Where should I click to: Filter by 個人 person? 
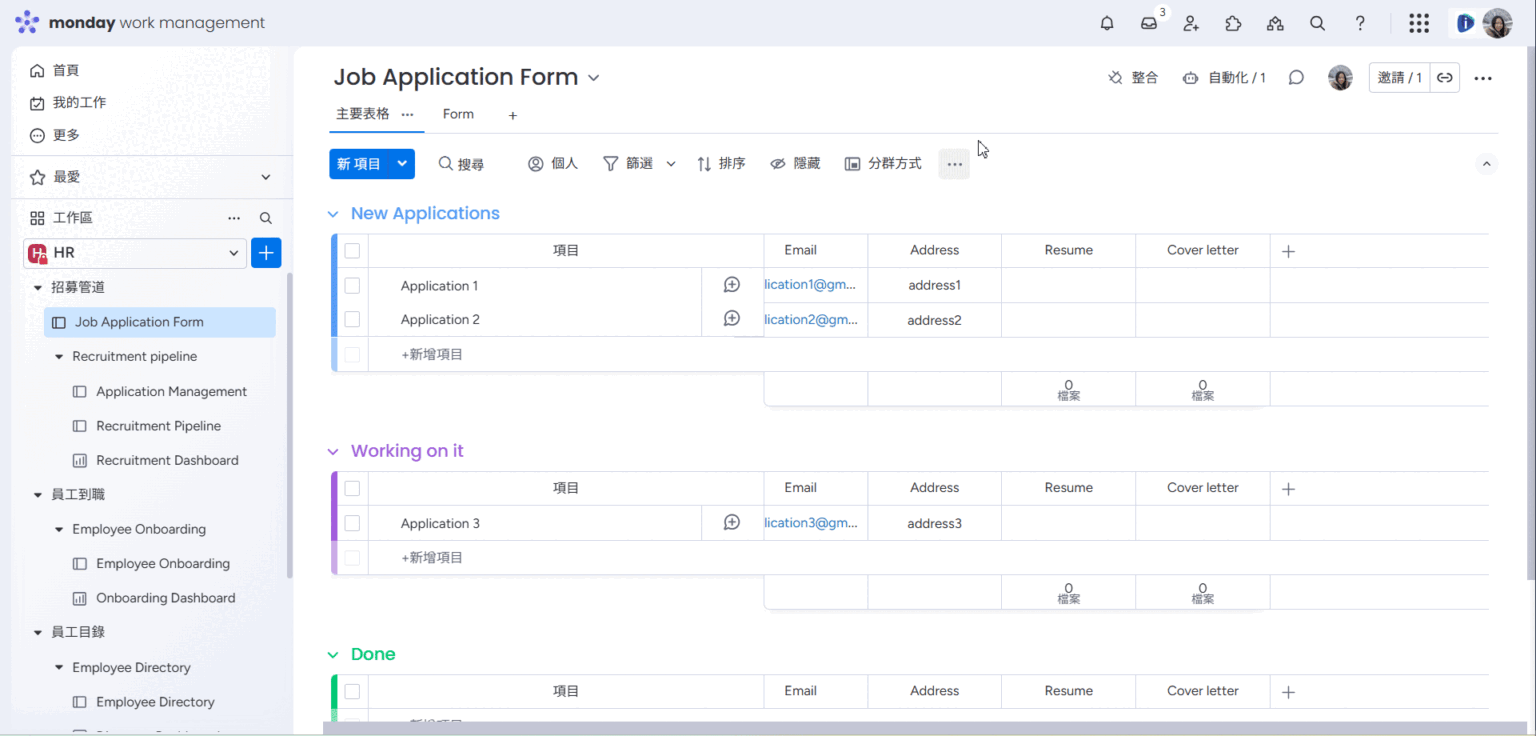tap(553, 164)
